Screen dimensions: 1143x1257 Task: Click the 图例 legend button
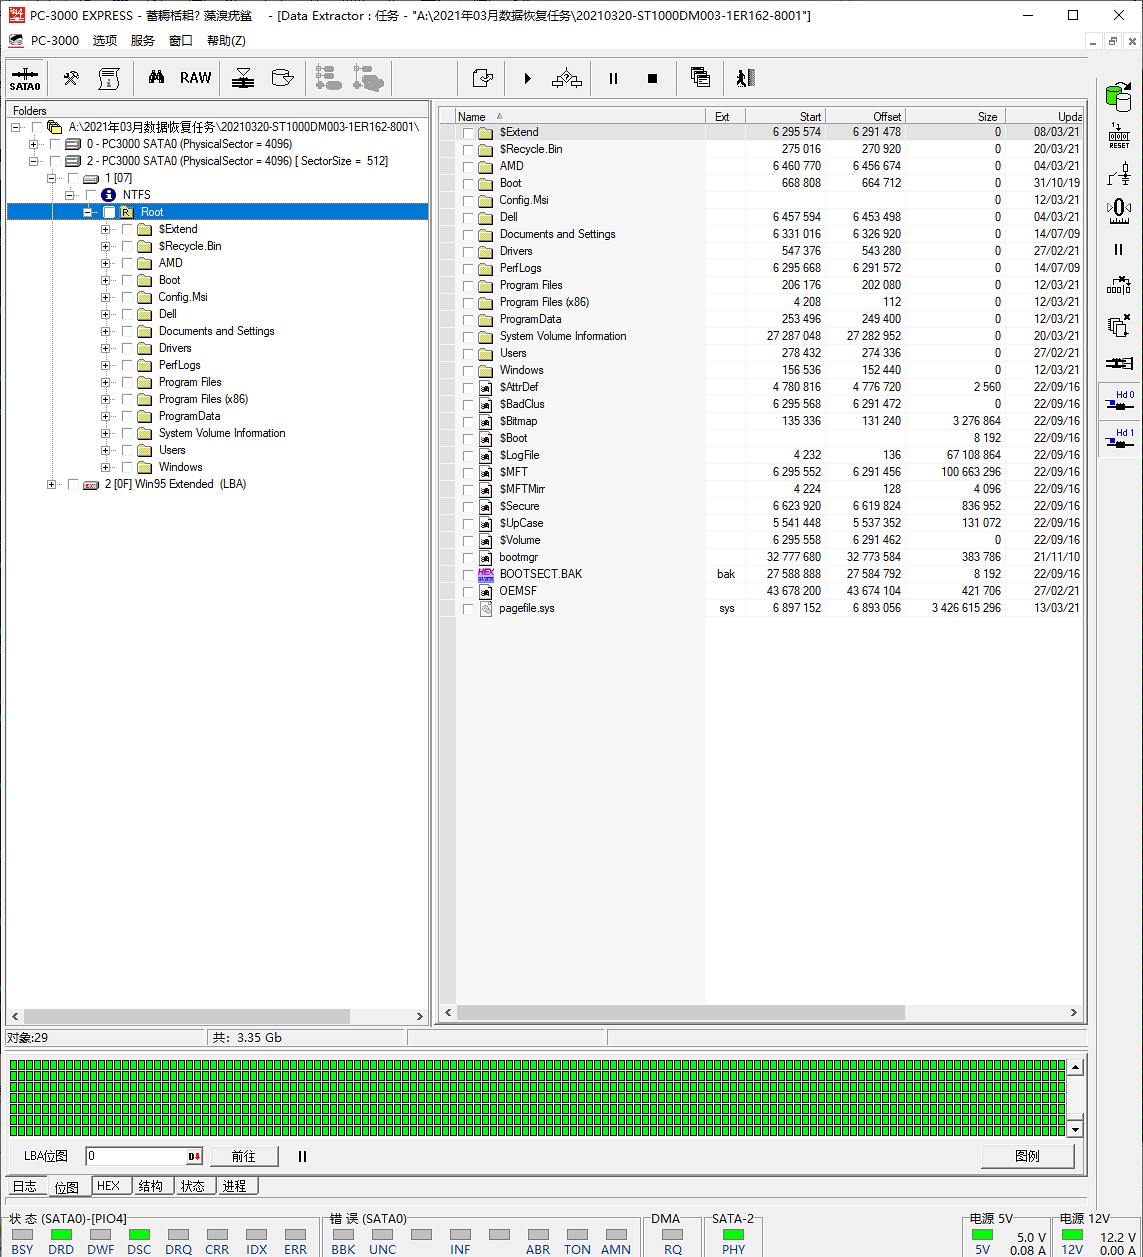tap(1027, 1156)
